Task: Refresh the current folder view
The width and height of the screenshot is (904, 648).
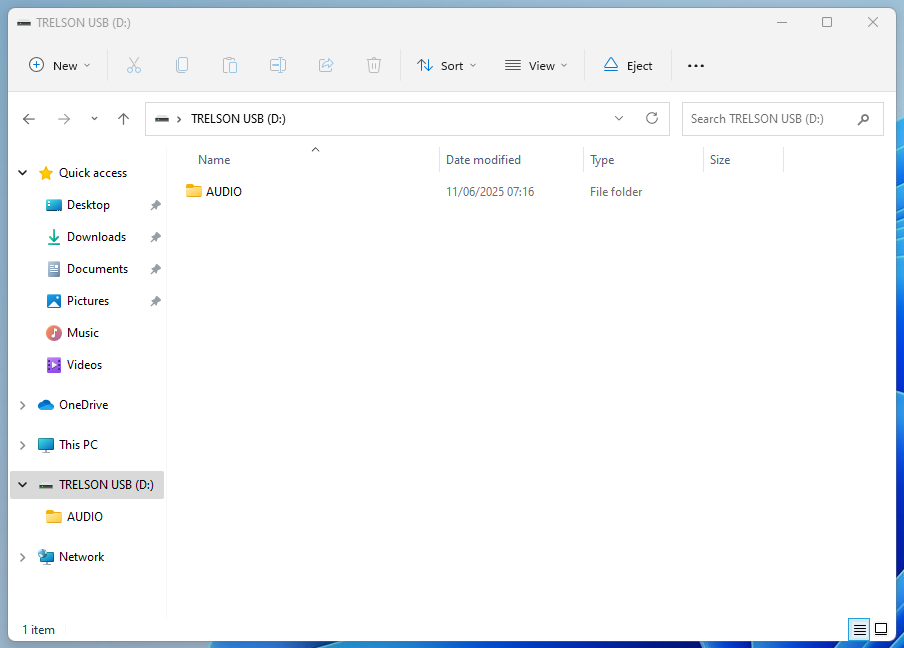Action: coord(652,119)
